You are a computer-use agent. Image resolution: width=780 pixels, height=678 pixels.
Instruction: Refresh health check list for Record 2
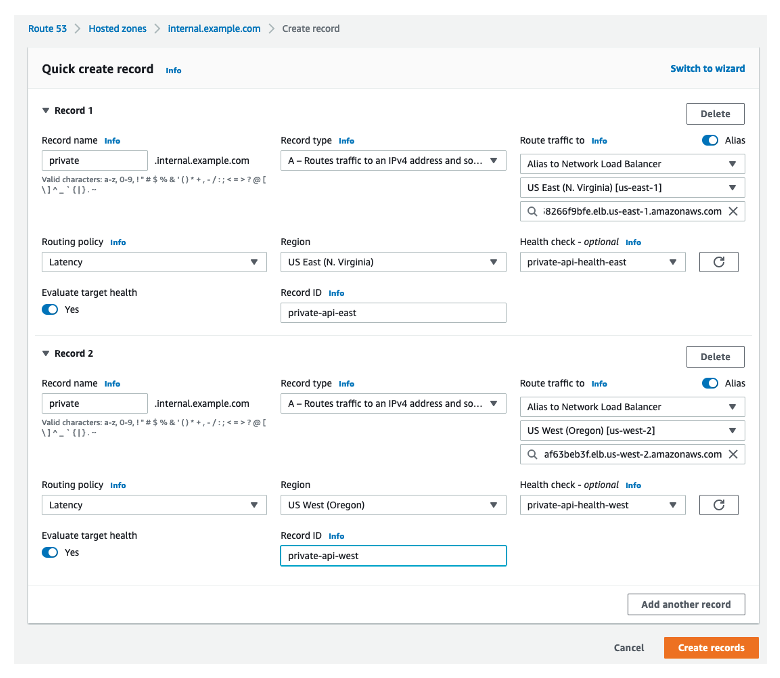pyautogui.click(x=717, y=505)
